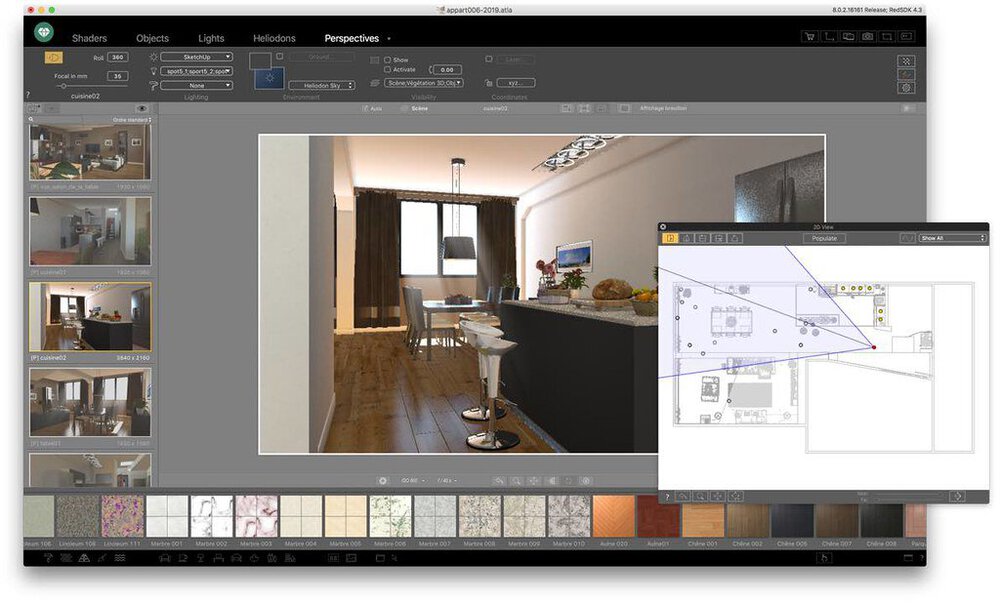
Task: Click the yellow perspective camera icon
Action: (x=54, y=57)
